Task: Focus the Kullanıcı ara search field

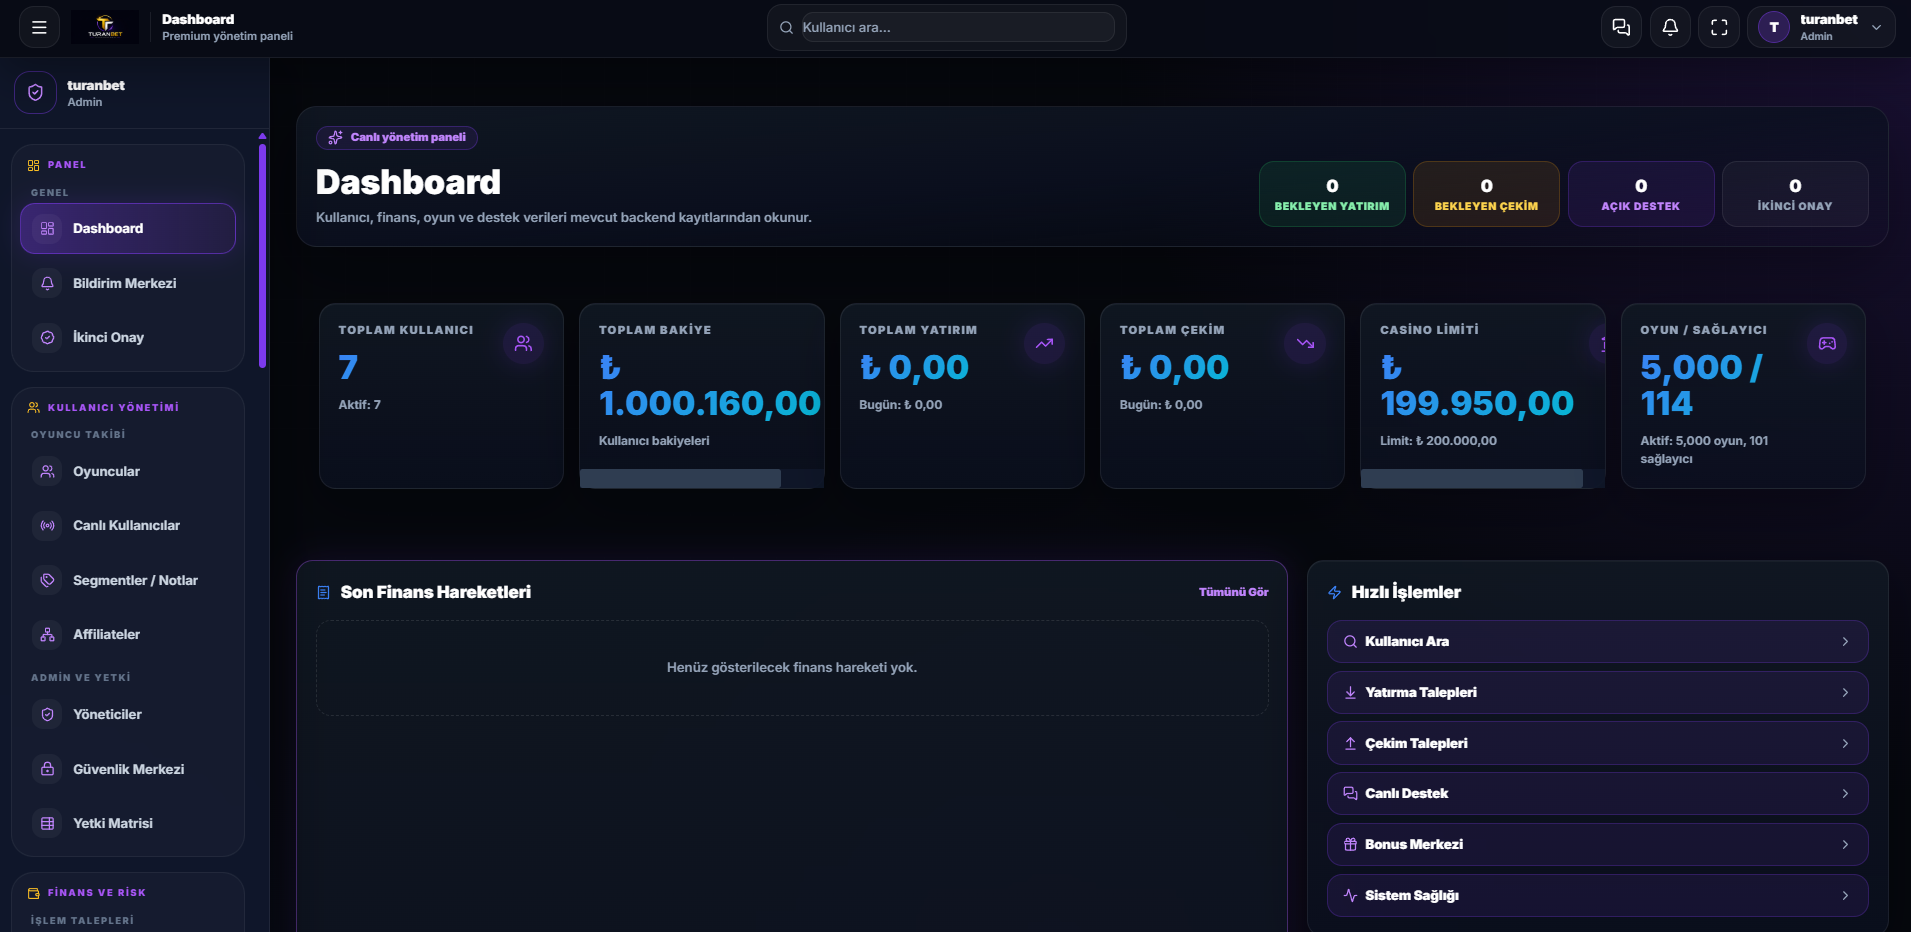Action: [x=957, y=27]
